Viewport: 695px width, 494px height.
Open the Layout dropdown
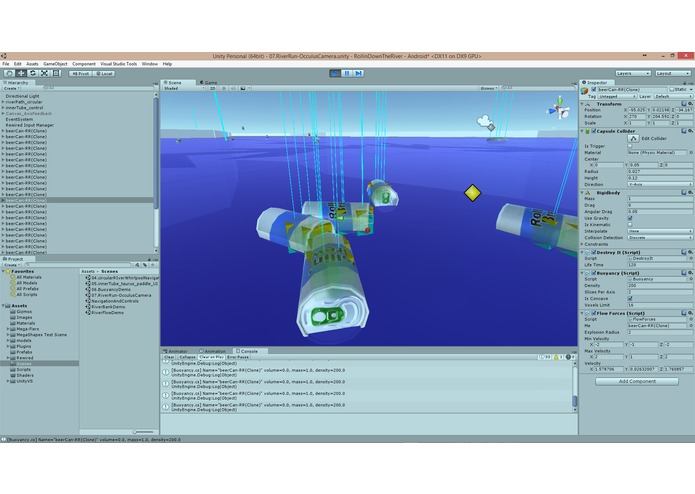673,74
